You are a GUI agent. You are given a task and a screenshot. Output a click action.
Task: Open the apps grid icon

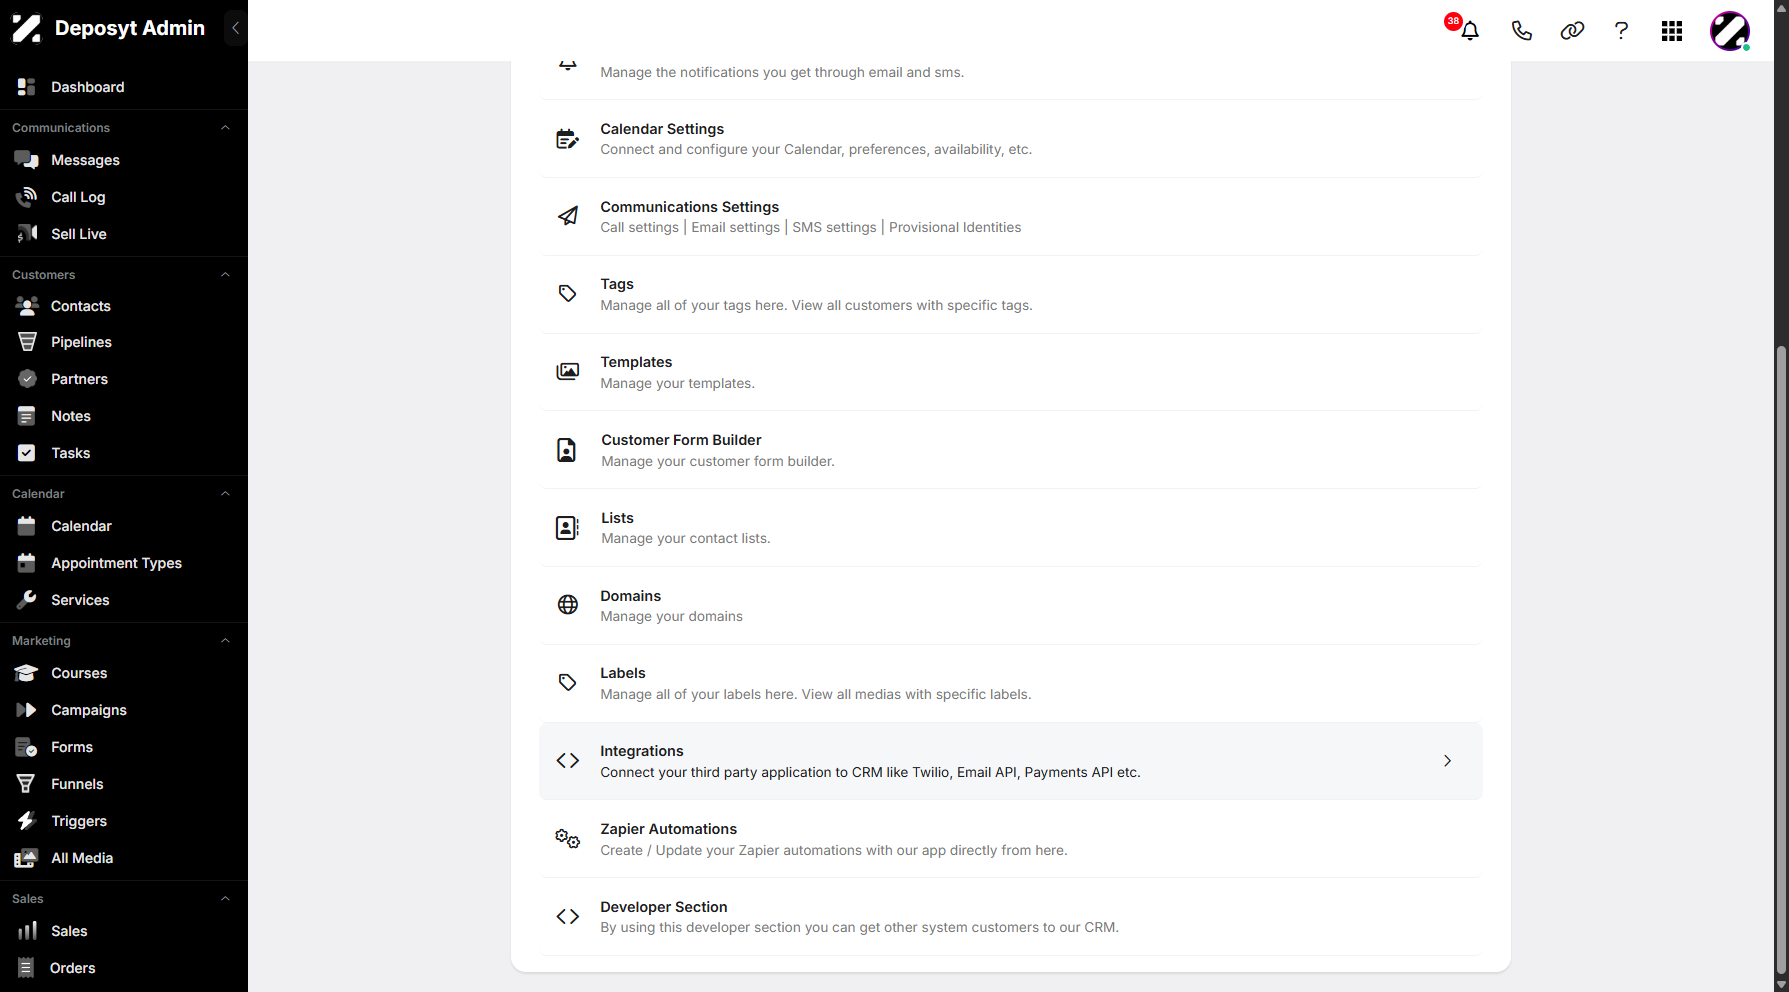coord(1672,31)
